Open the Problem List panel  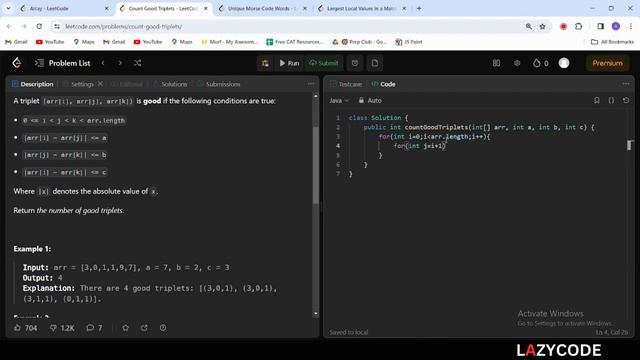coord(62,63)
